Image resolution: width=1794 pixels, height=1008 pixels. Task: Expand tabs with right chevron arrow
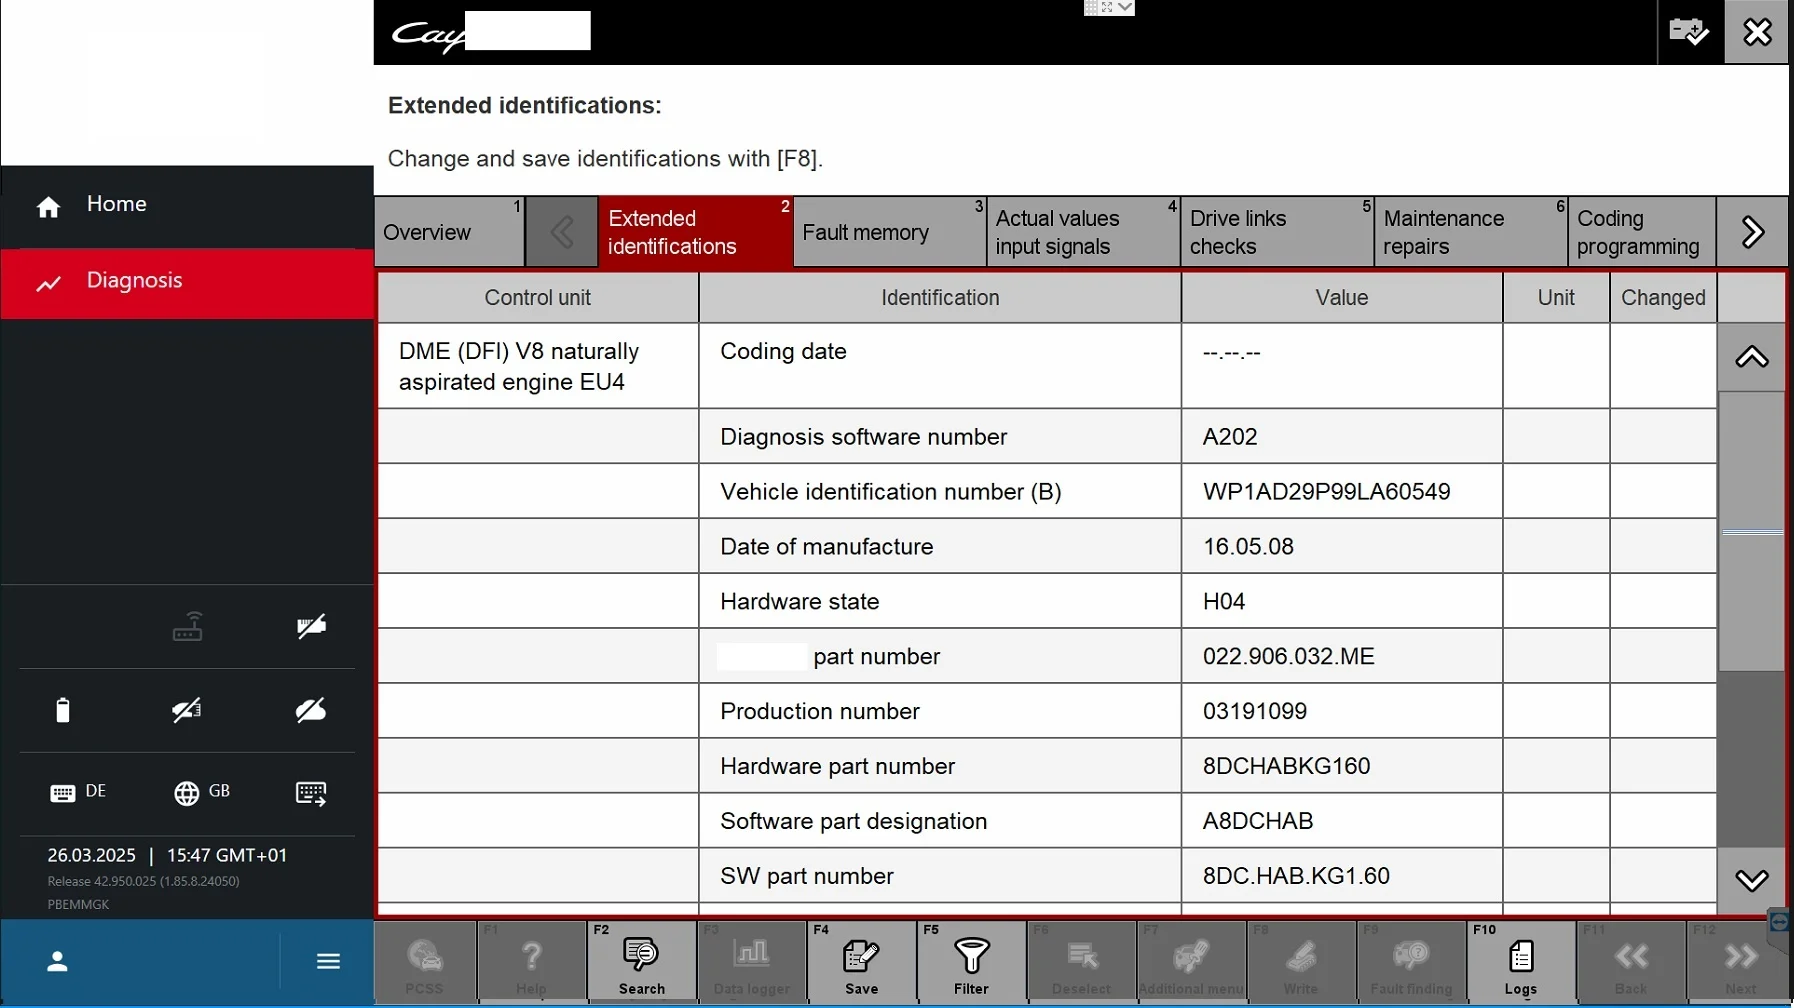(1752, 232)
